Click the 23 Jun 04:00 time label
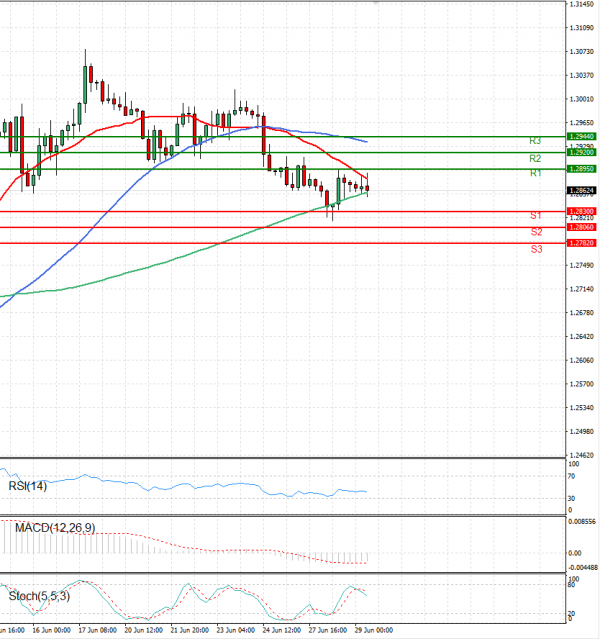The height and width of the screenshot is (639, 600). [x=236, y=630]
